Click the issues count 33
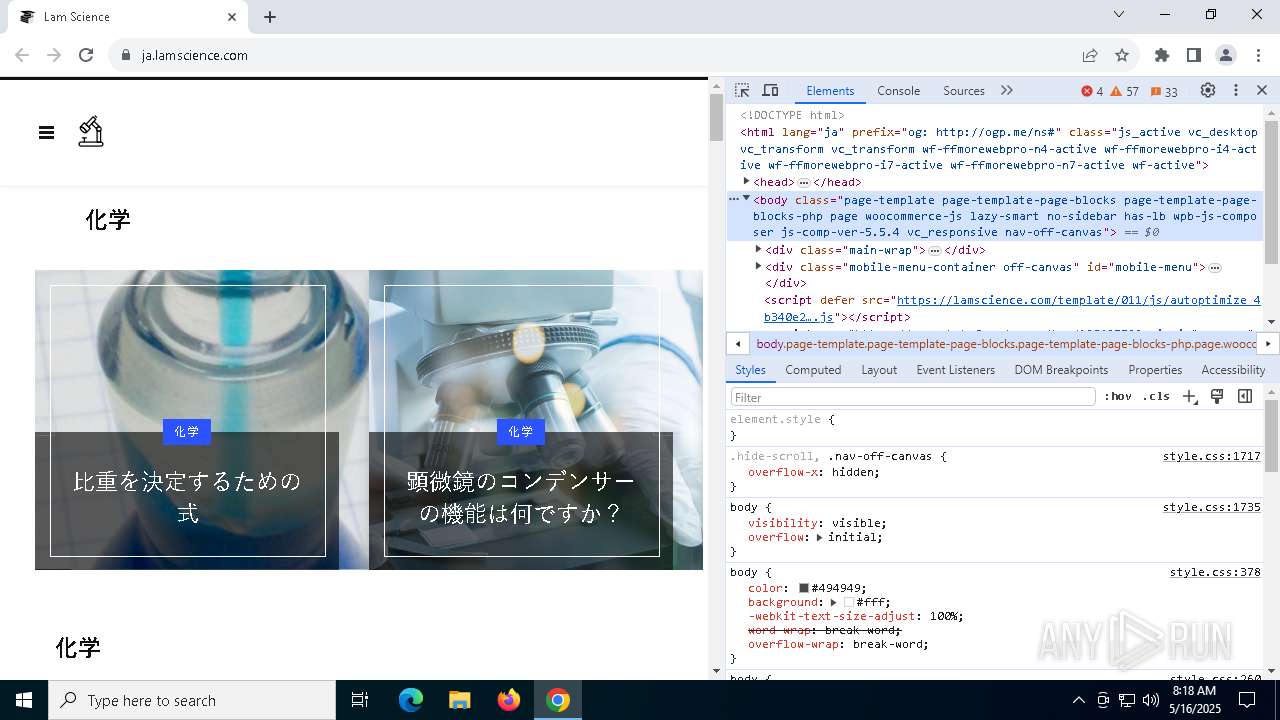The image size is (1280, 720). pos(1164,91)
